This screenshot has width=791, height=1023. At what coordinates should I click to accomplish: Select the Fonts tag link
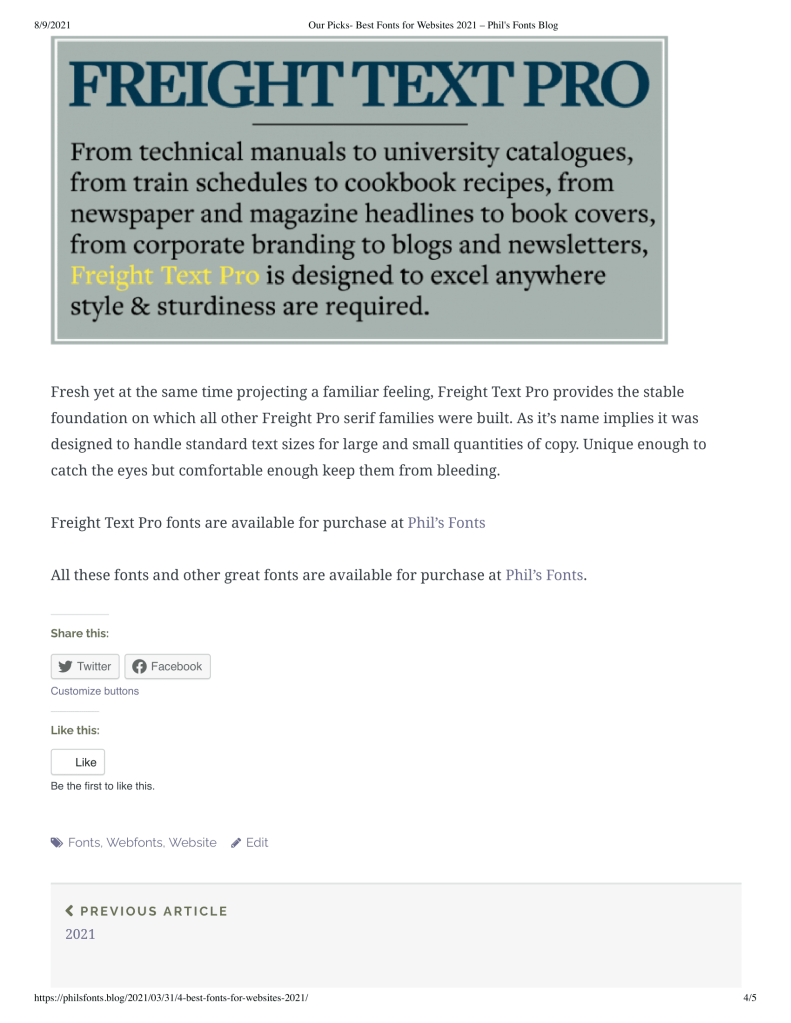pos(84,843)
